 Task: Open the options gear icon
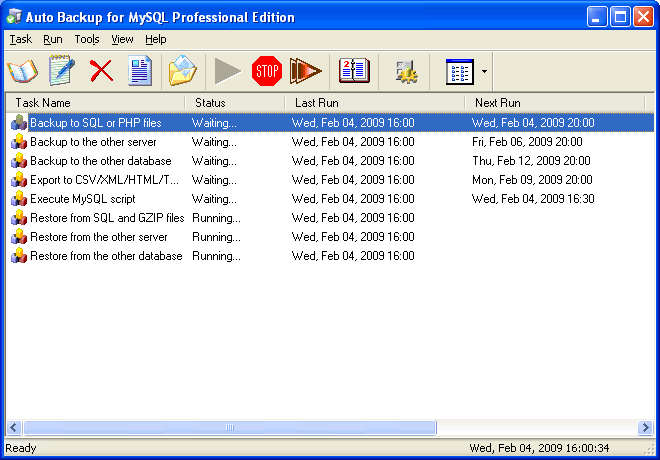click(406, 72)
